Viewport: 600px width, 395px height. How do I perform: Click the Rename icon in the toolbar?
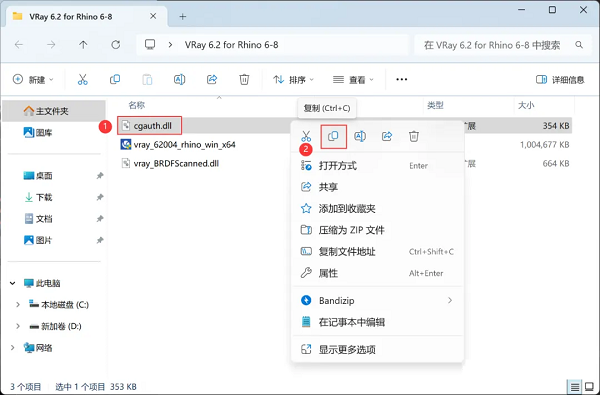point(179,80)
